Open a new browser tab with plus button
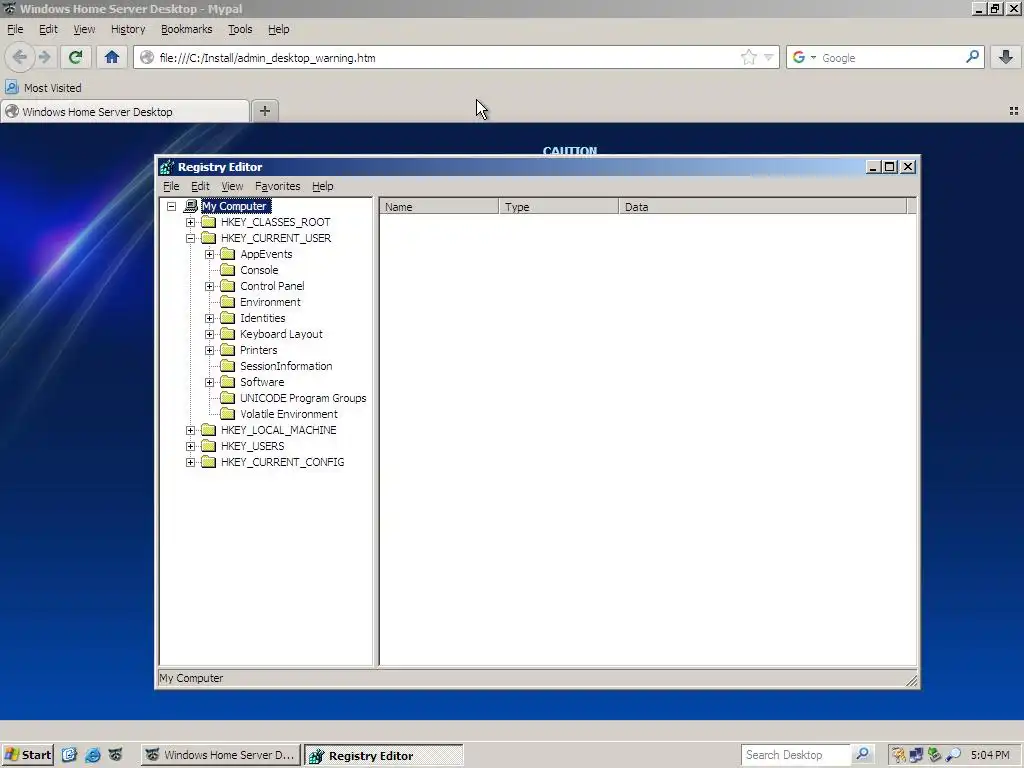 coord(264,111)
